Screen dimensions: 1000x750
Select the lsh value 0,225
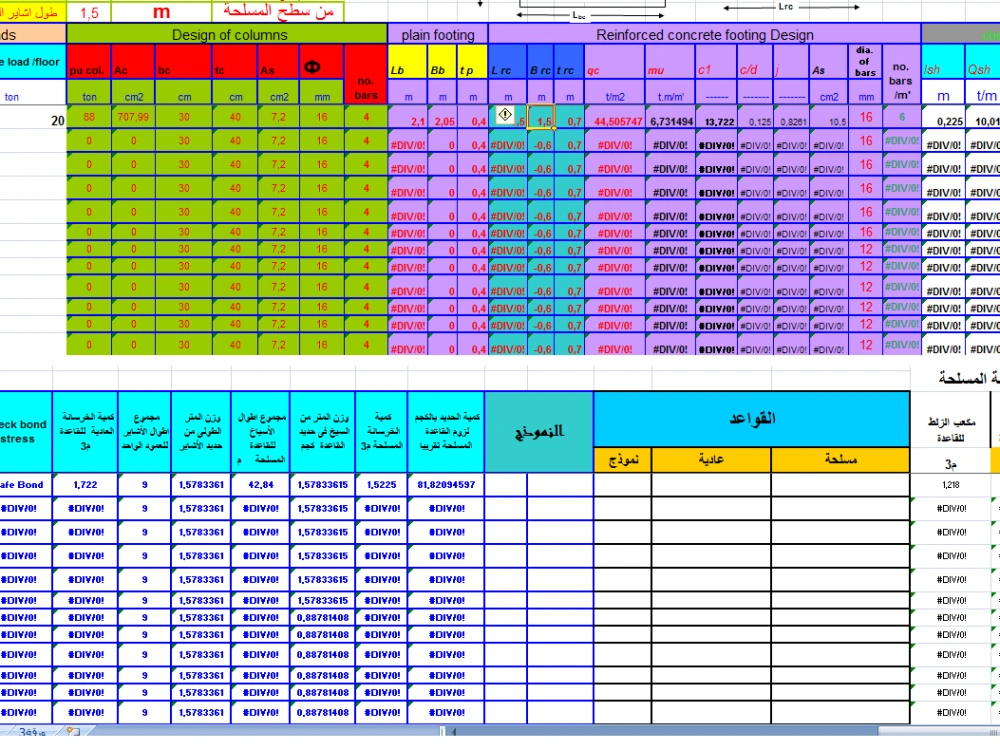(x=943, y=117)
